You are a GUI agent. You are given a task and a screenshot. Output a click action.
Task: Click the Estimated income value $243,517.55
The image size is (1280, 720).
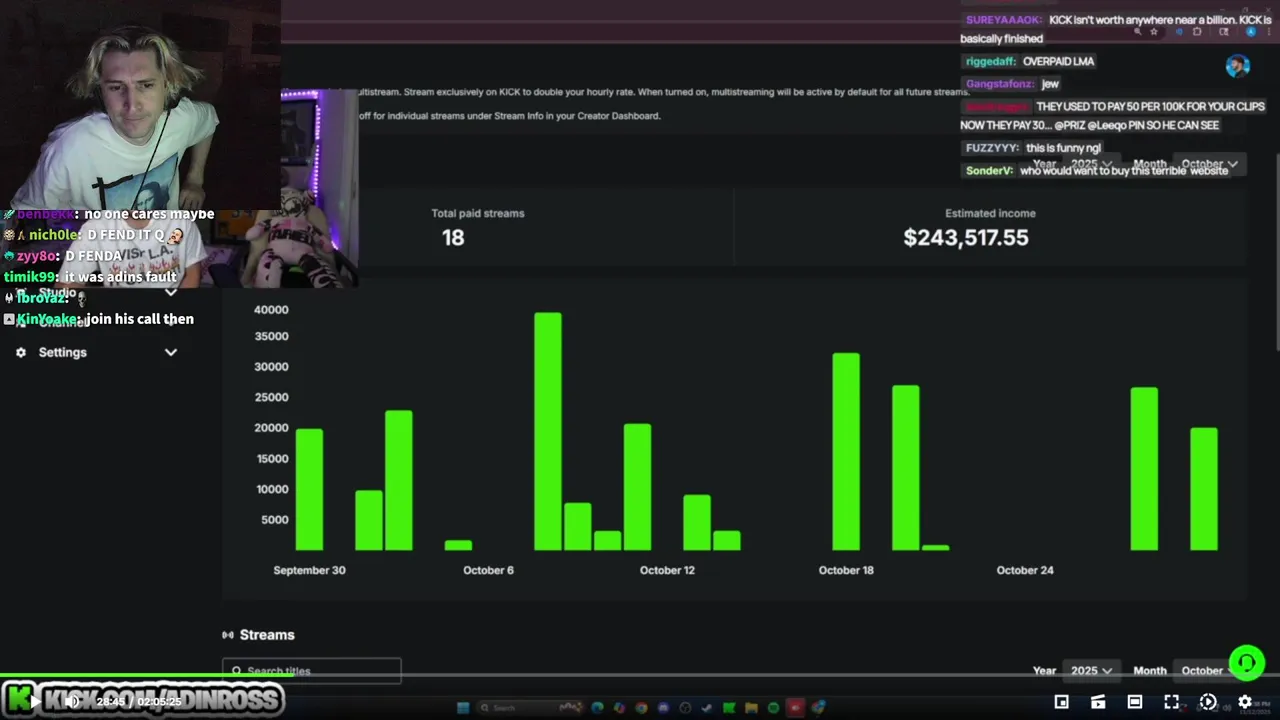(x=966, y=237)
